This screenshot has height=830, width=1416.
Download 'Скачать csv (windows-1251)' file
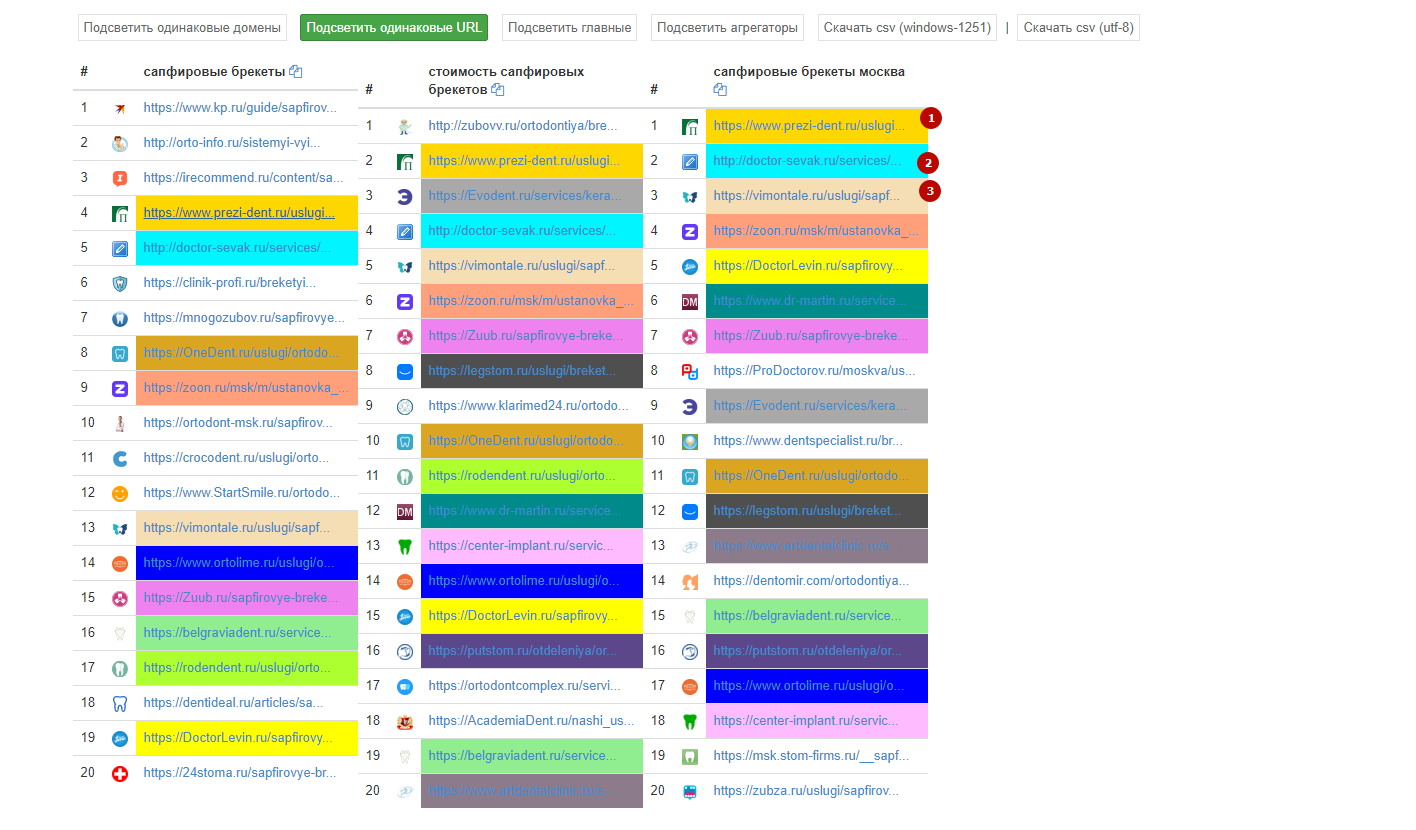[x=907, y=28]
